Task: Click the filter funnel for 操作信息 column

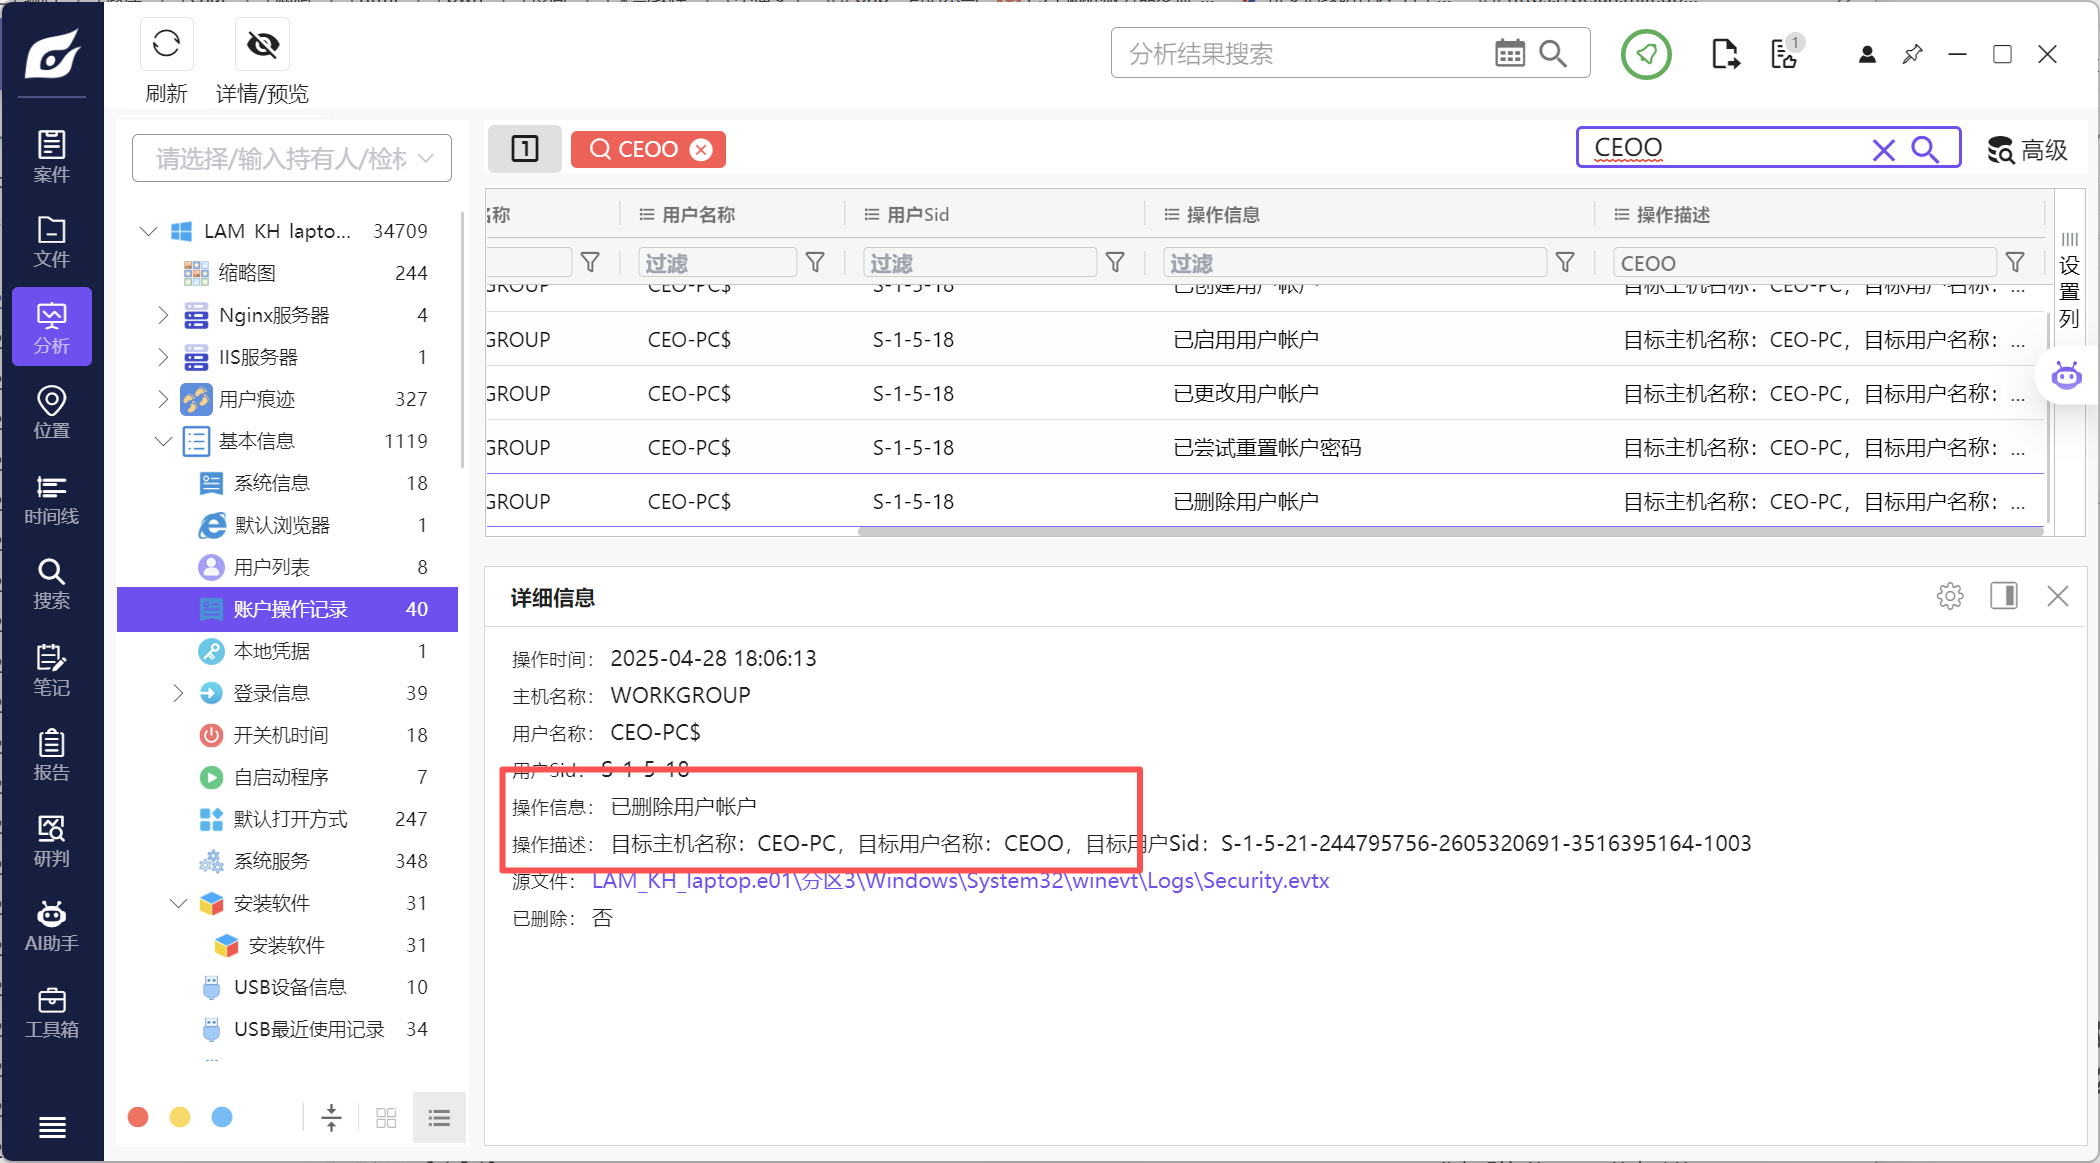Action: [x=1565, y=263]
